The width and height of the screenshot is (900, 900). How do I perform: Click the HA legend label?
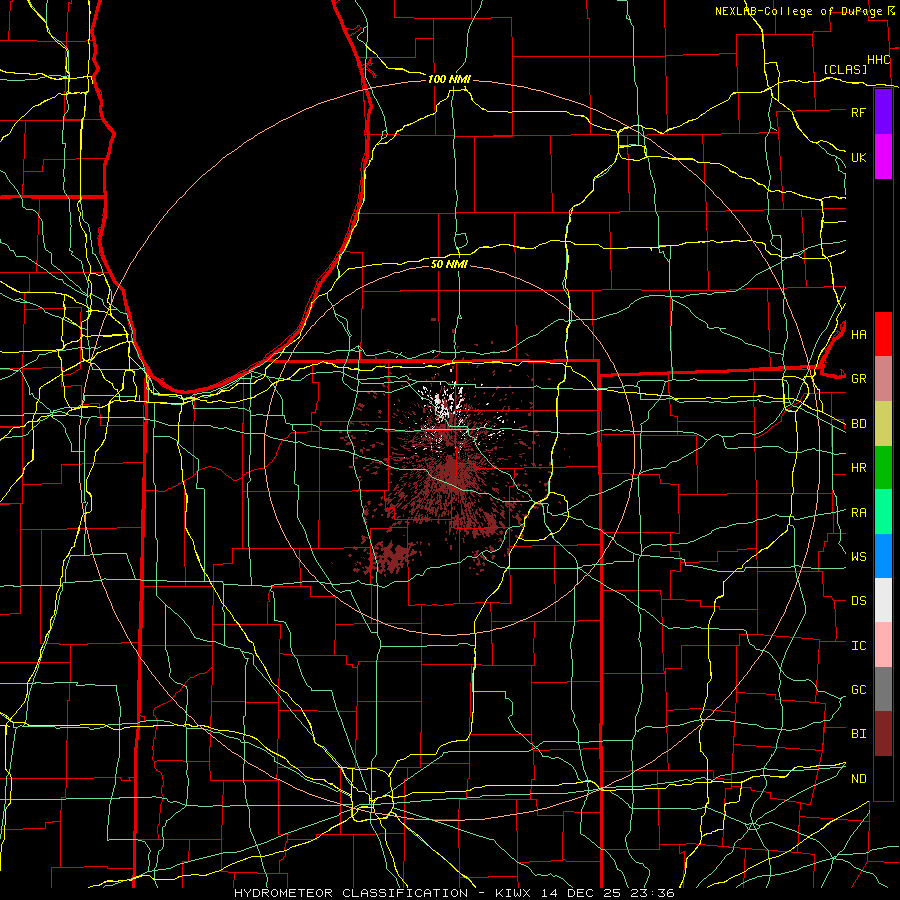point(858,334)
